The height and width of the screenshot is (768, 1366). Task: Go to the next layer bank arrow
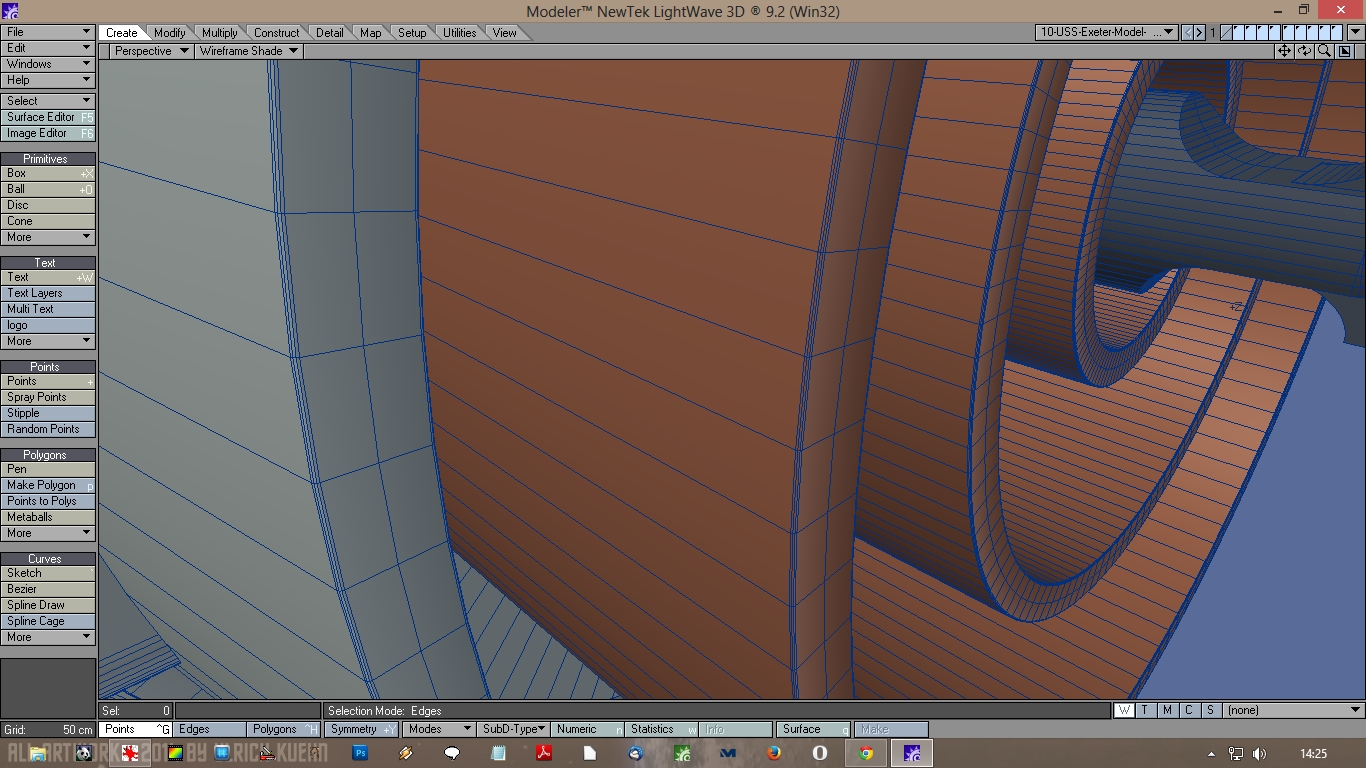click(x=1199, y=33)
